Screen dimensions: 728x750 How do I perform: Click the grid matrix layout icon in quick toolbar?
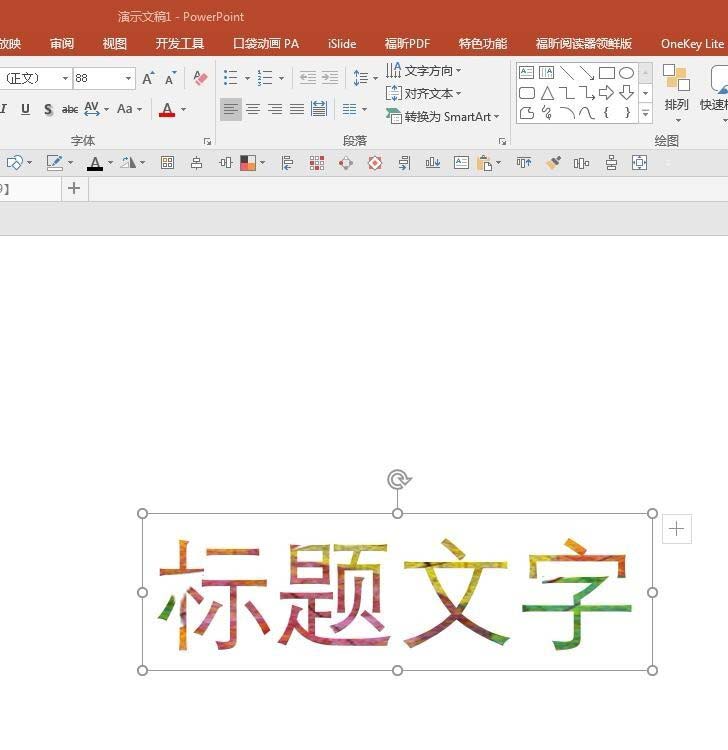(x=317, y=163)
